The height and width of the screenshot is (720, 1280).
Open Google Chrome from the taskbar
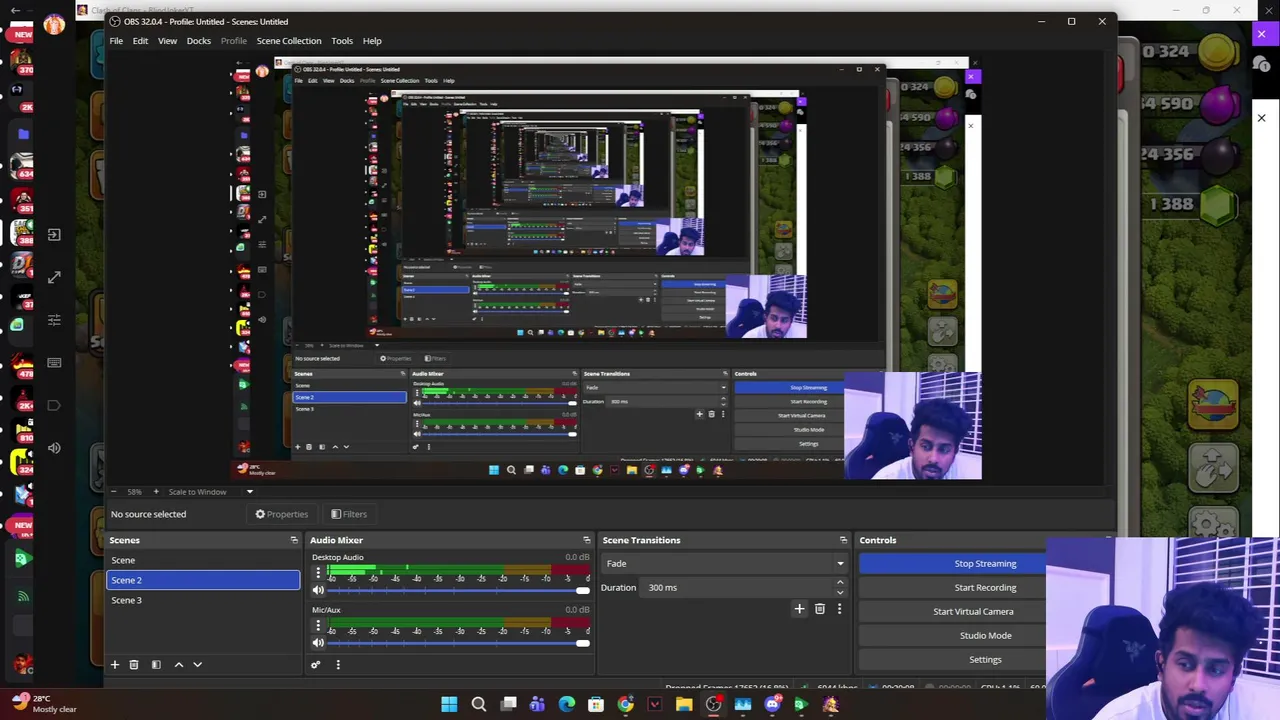coord(625,705)
